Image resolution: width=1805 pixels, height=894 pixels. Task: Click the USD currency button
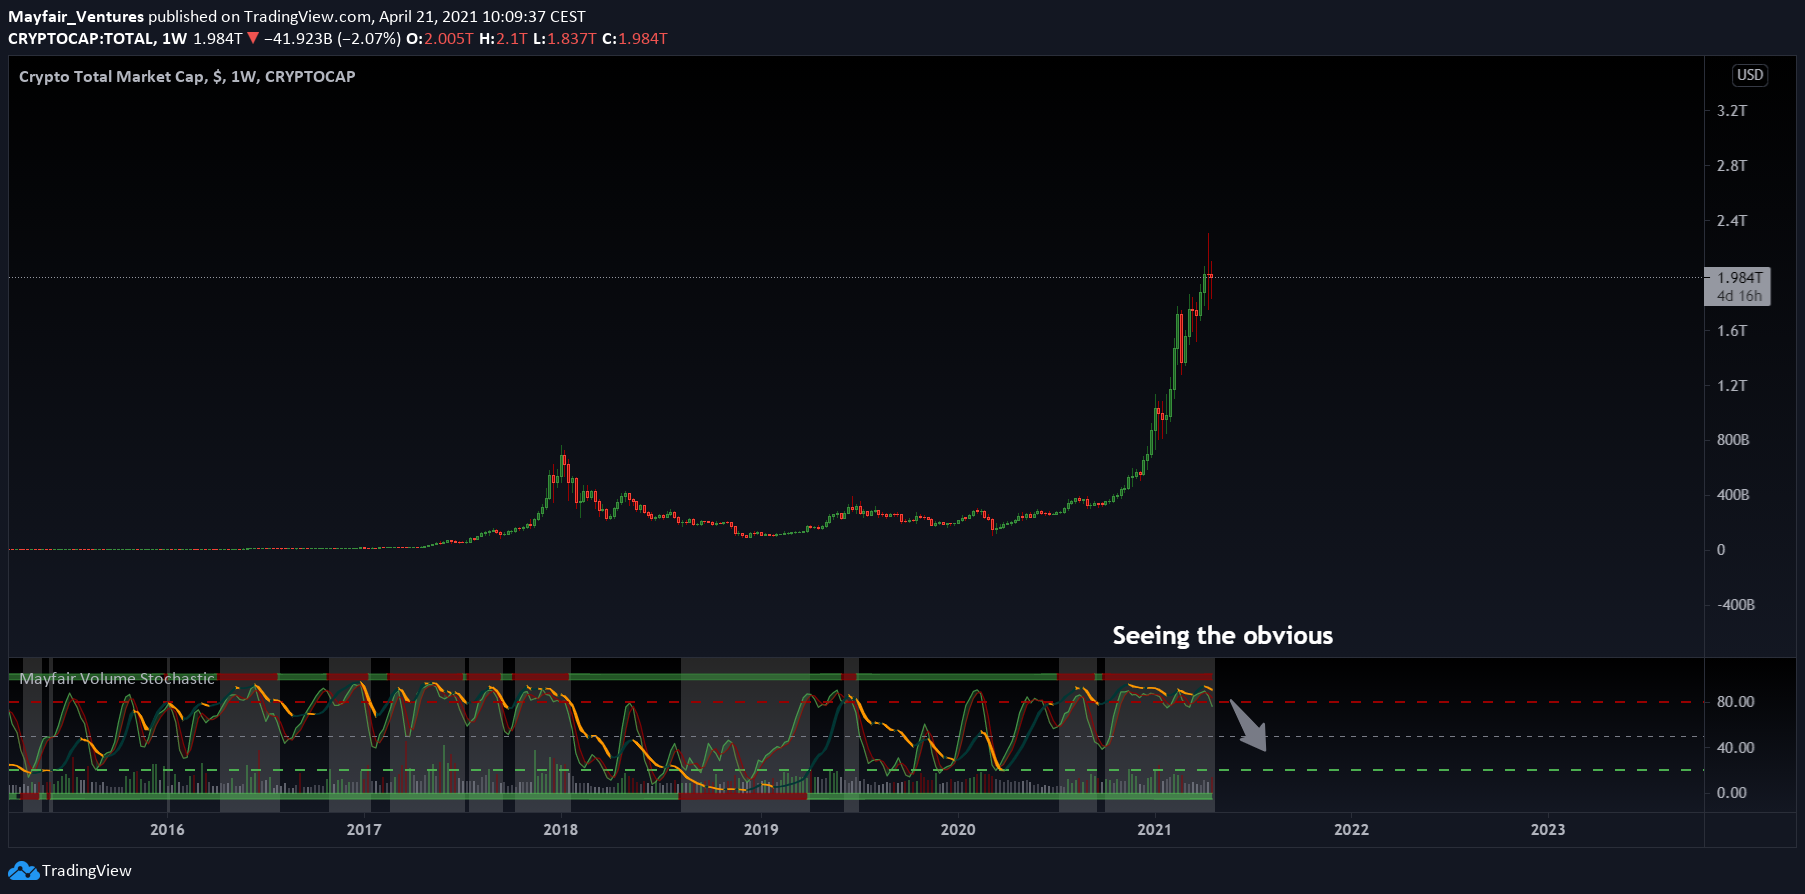1750,75
